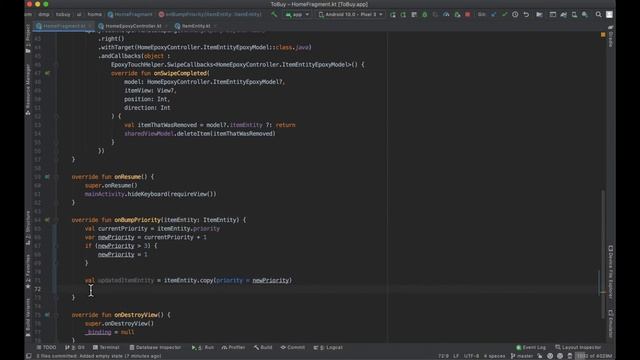Click the Profile app icon in toolbar
The image size is (640, 360).
pos(446,15)
